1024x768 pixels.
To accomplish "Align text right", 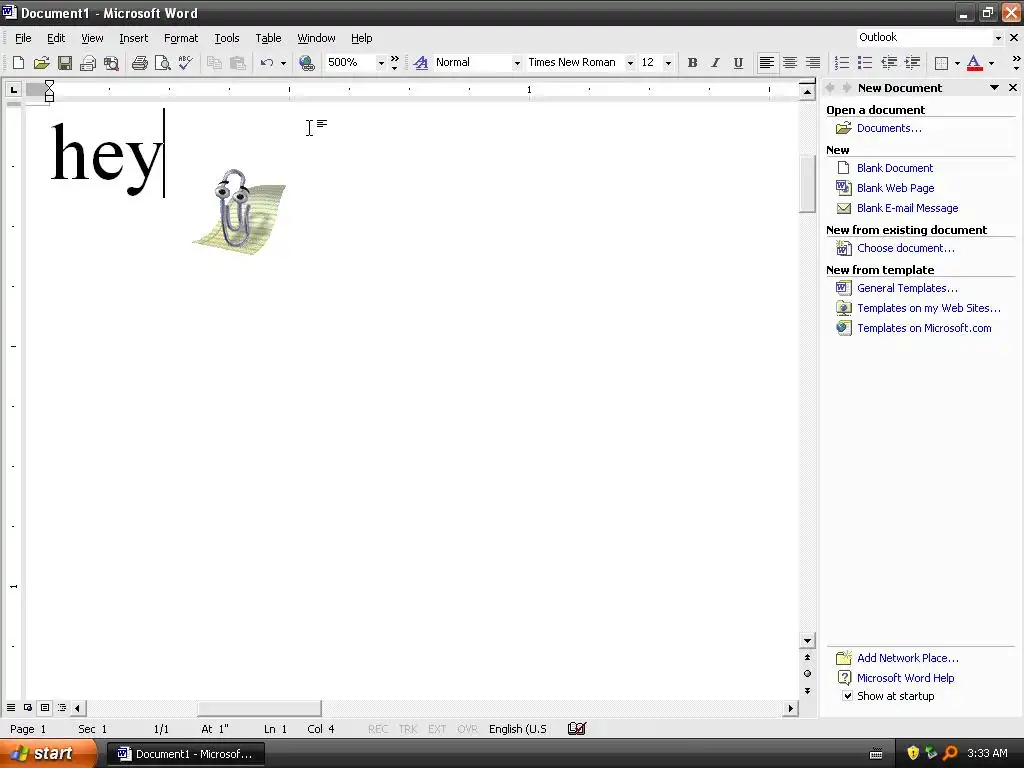I will [x=812, y=63].
